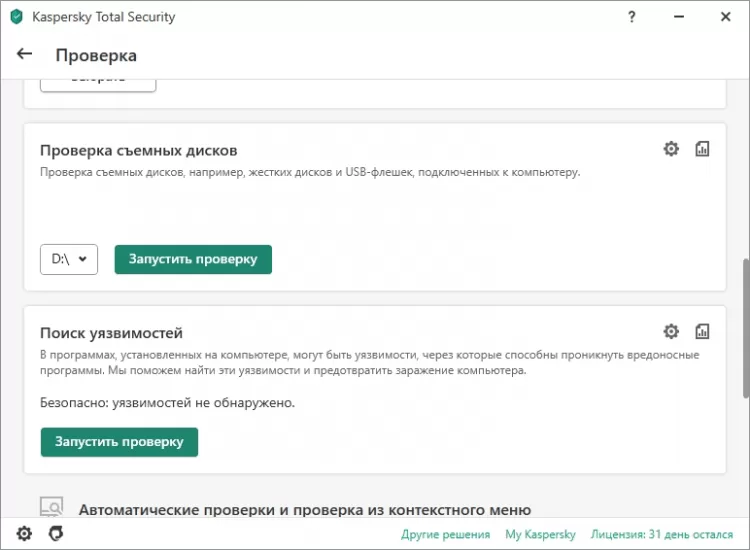Open Автоматические проверки и проверка из контекстного меню
Image resolution: width=750 pixels, height=550 pixels.
[x=304, y=509]
